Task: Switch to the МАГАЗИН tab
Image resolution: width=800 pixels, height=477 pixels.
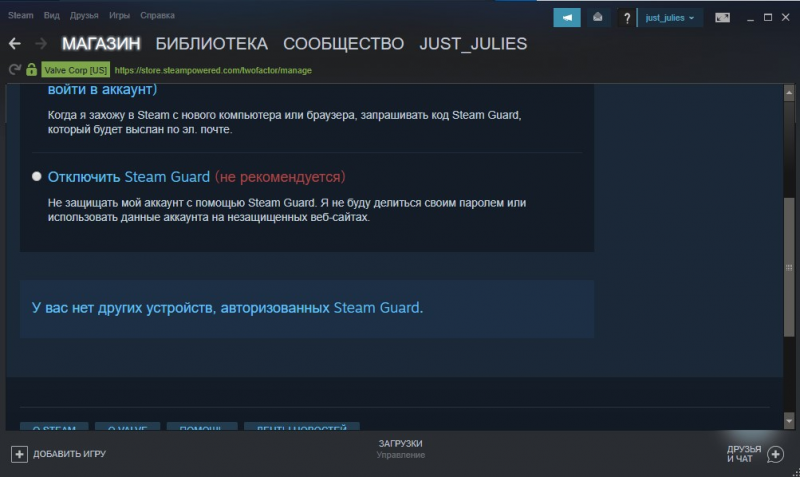Action: click(101, 44)
